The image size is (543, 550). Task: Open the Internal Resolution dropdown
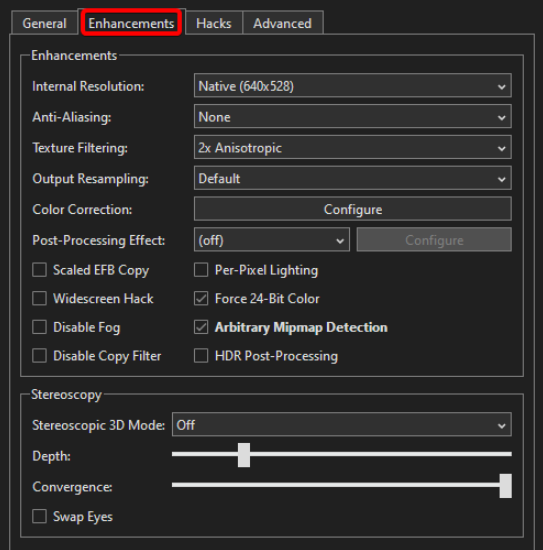tap(353, 86)
